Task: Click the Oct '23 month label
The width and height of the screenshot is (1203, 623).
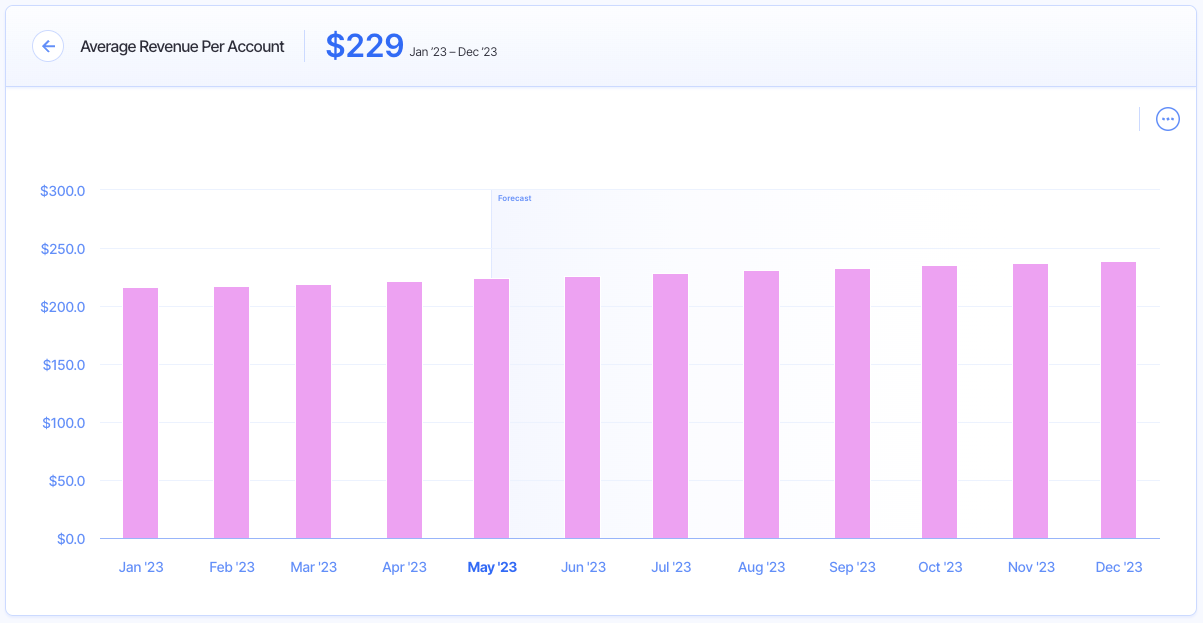Action: tap(939, 566)
